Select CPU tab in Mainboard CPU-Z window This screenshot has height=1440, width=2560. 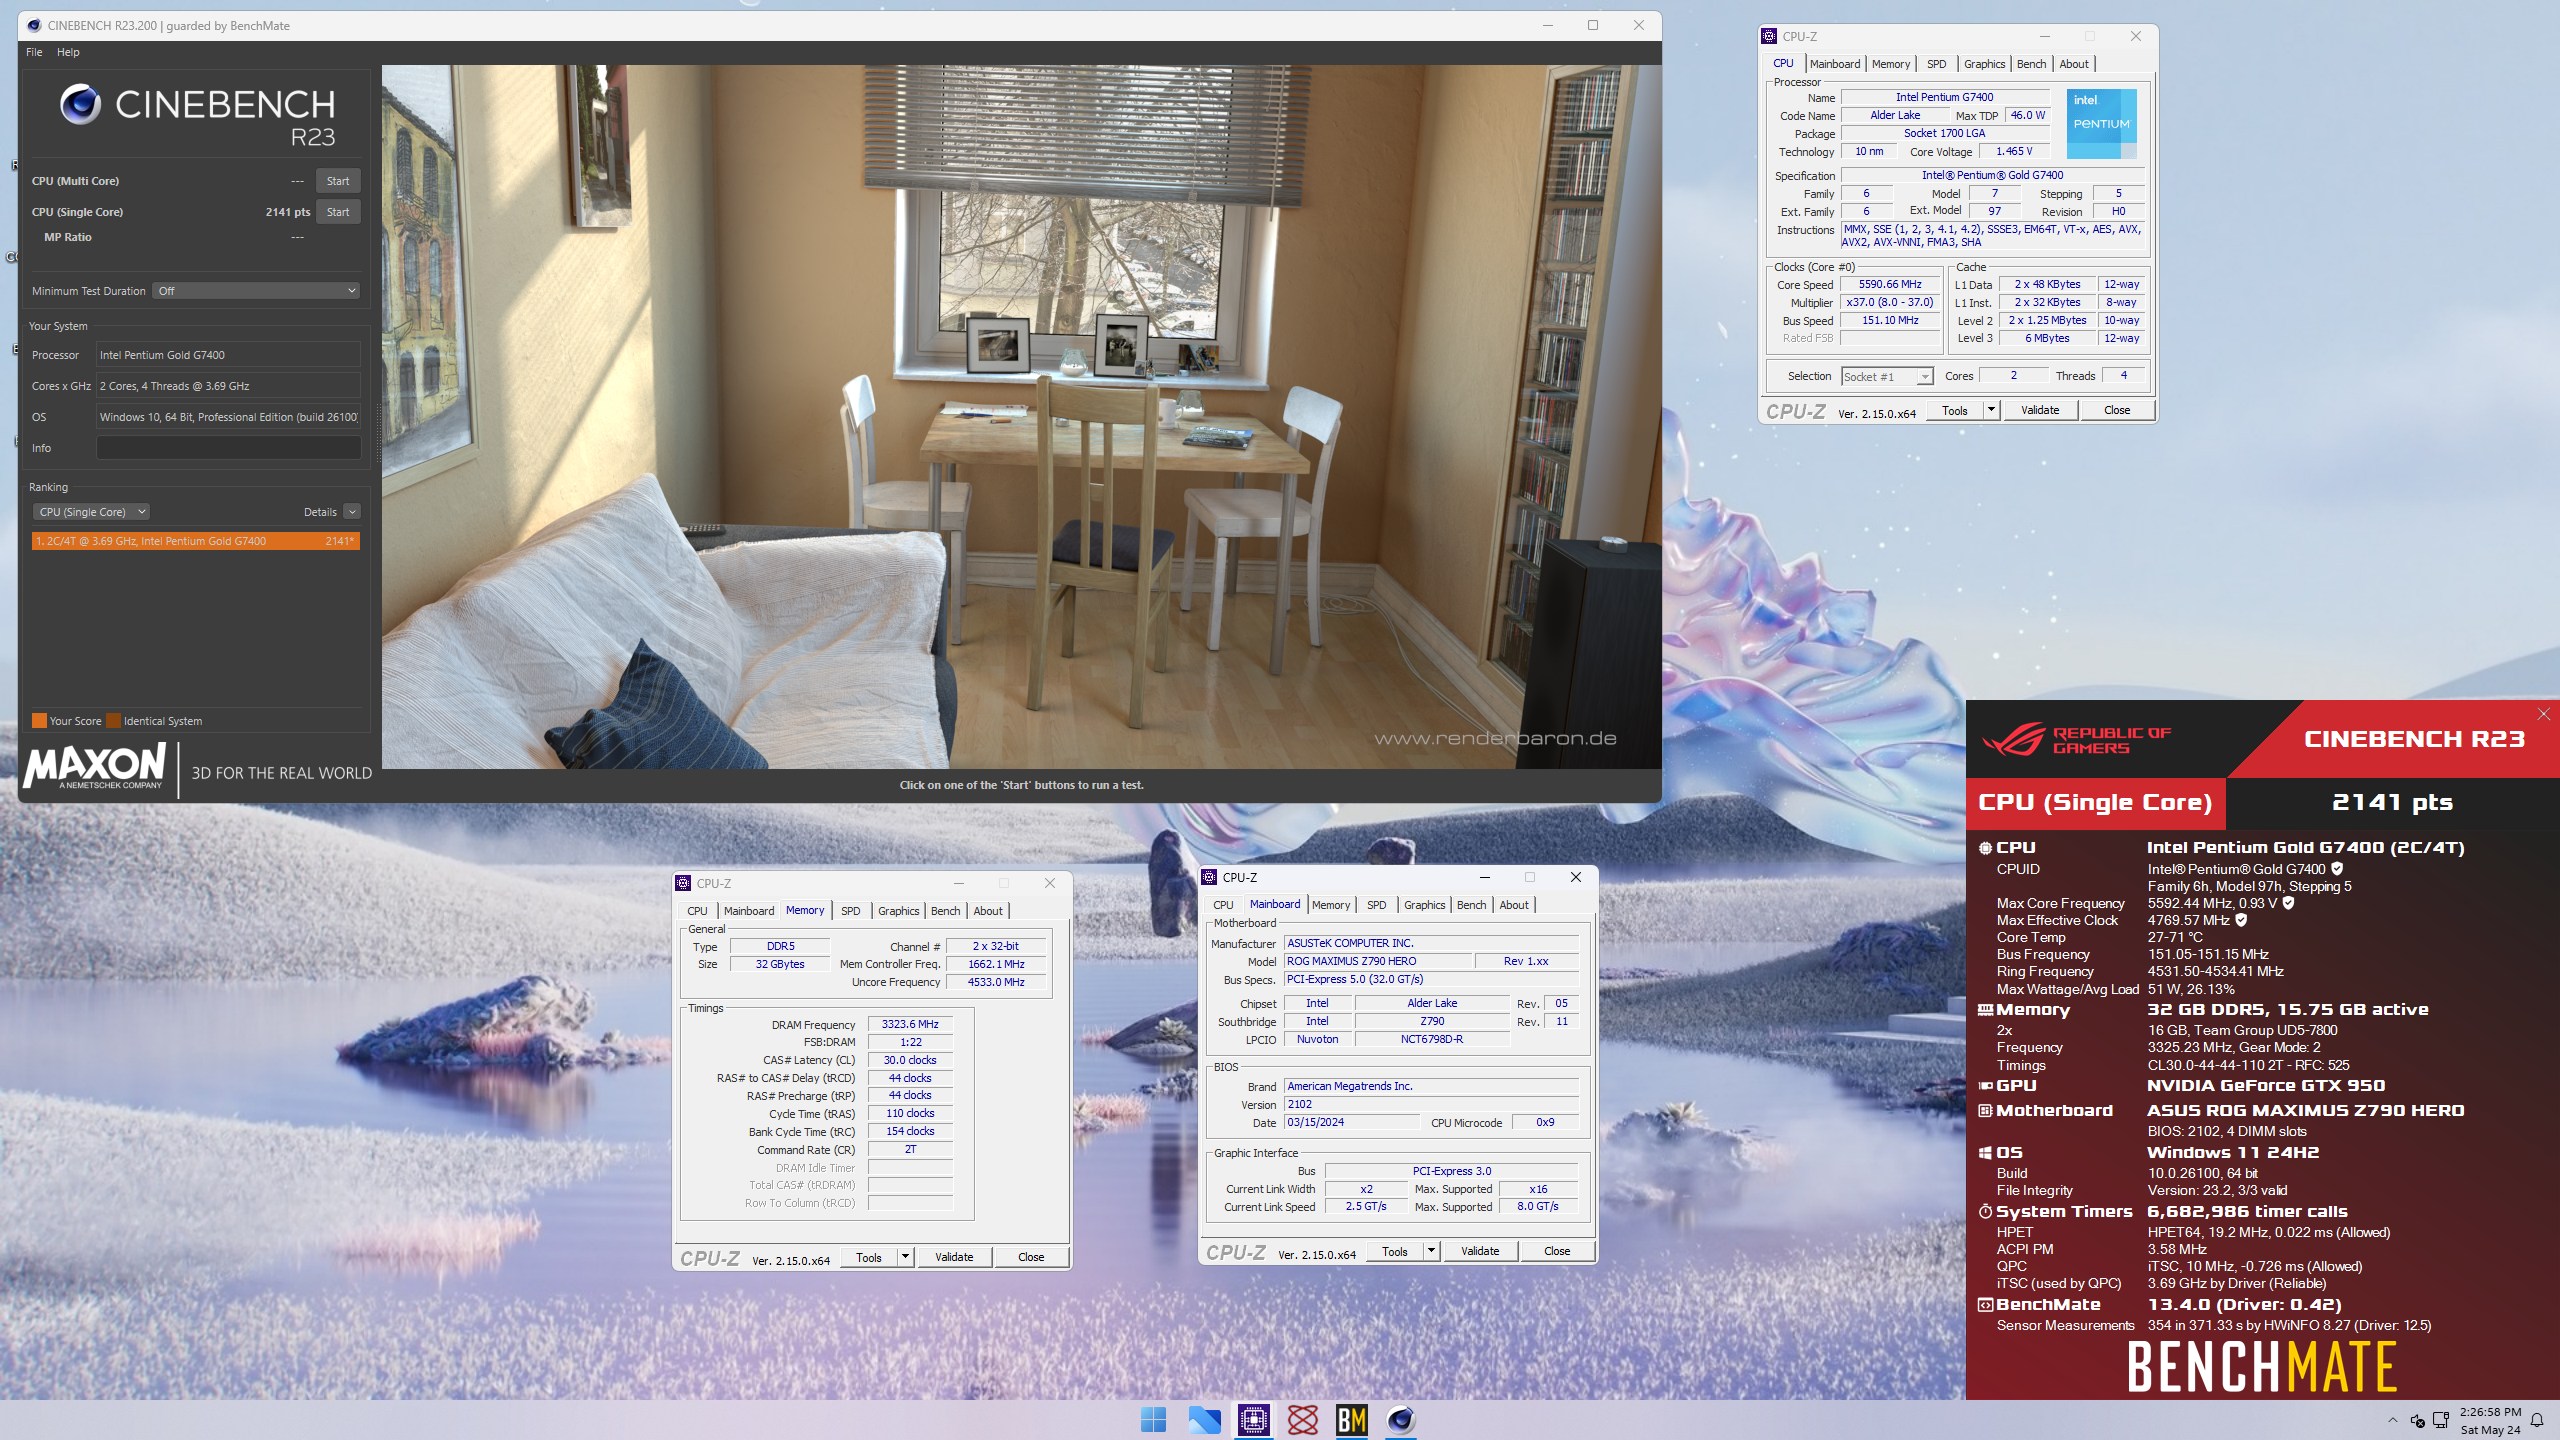click(1223, 905)
